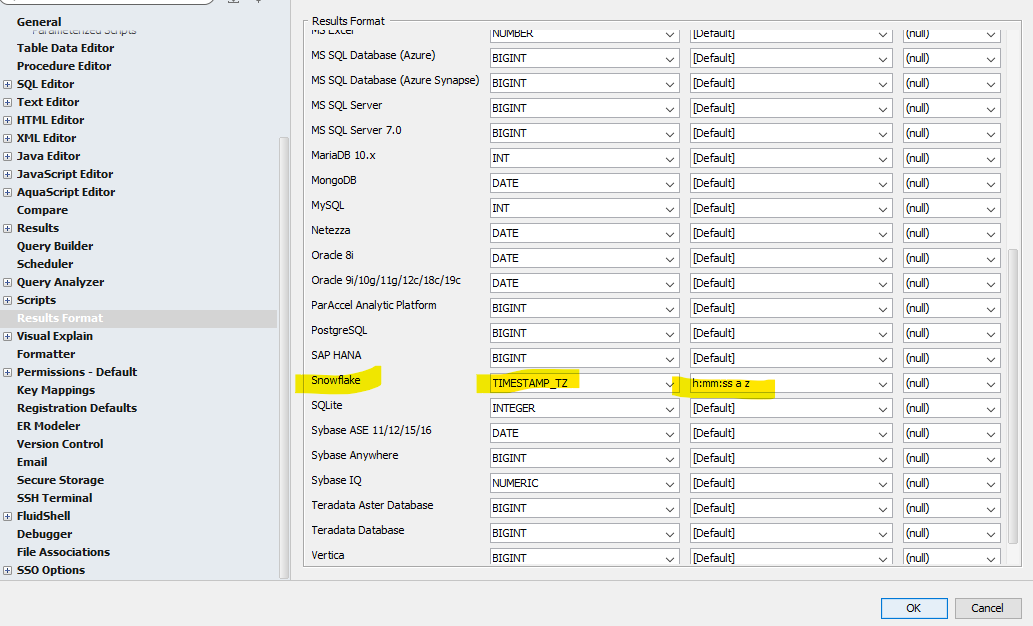Expand the Results tree node
The width and height of the screenshot is (1033, 626).
click(8, 228)
